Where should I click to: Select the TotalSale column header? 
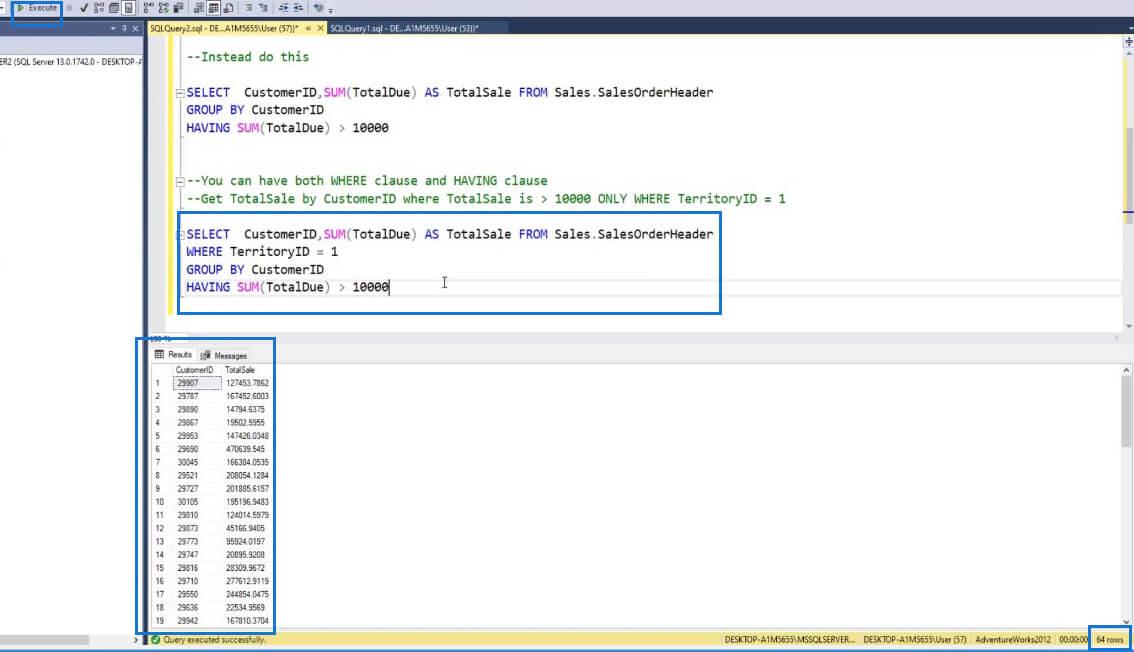coord(247,370)
